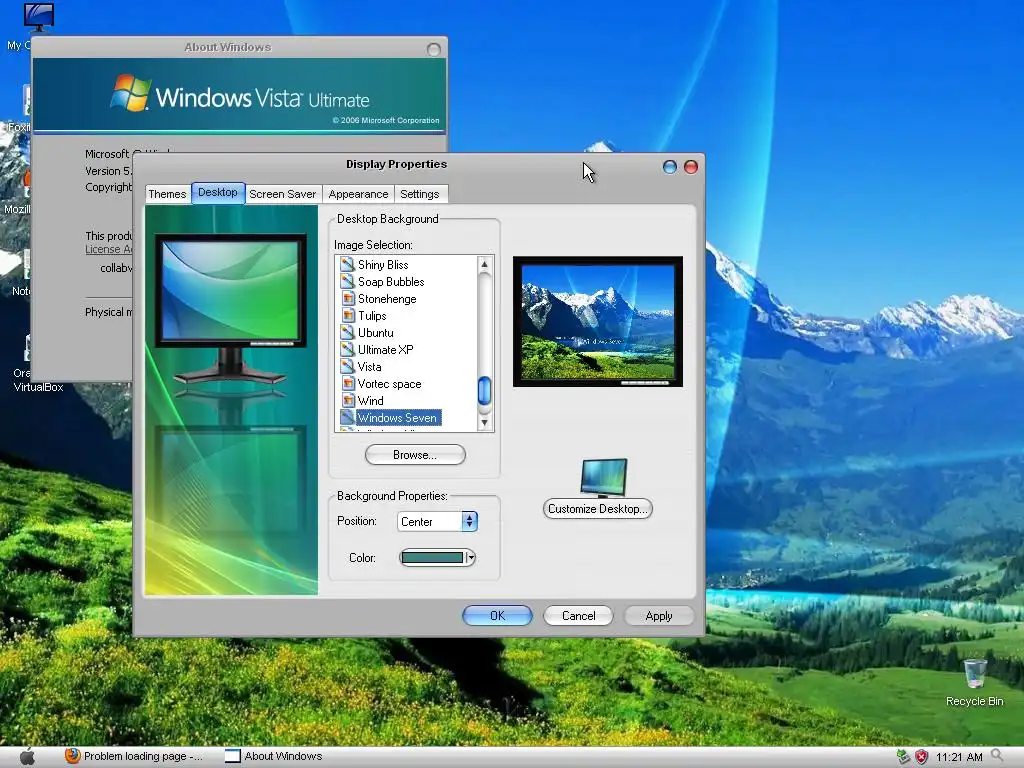Click the 11:21 AM system clock

click(959, 758)
